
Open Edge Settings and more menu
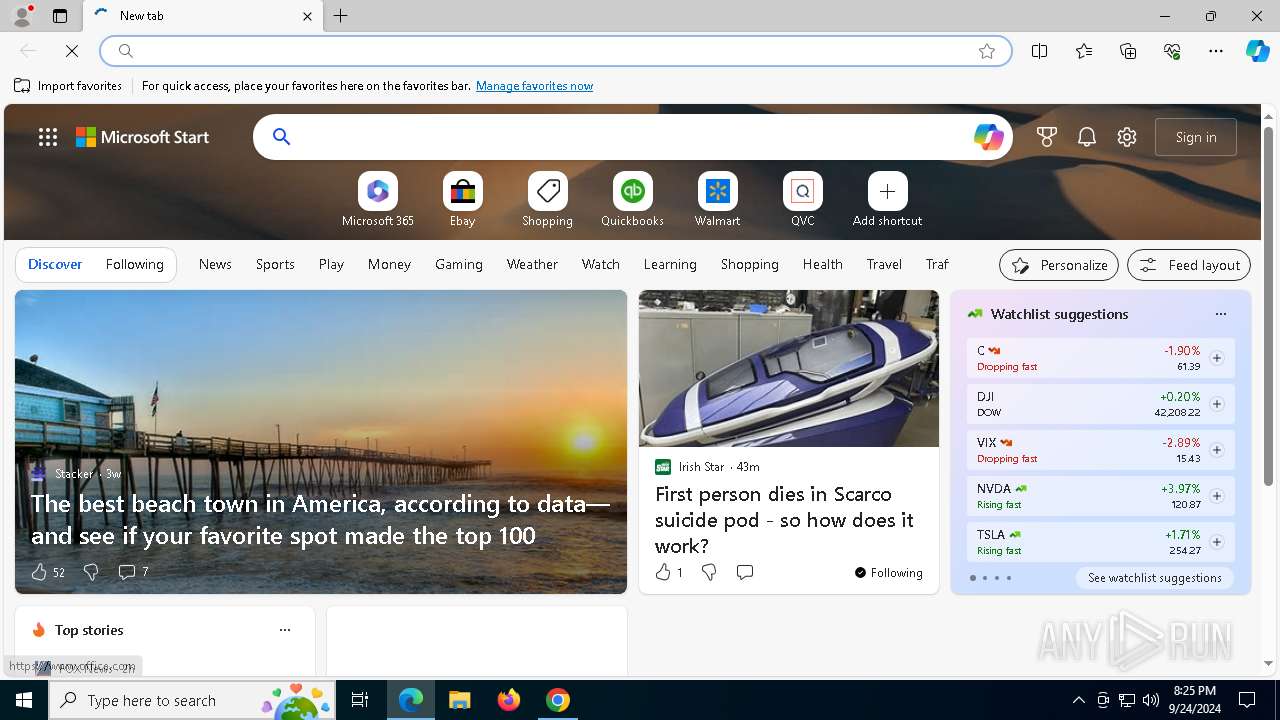[x=1216, y=51]
